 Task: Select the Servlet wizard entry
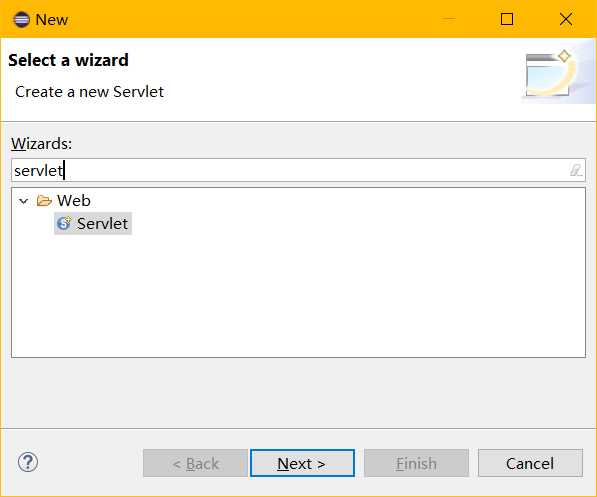tap(93, 224)
